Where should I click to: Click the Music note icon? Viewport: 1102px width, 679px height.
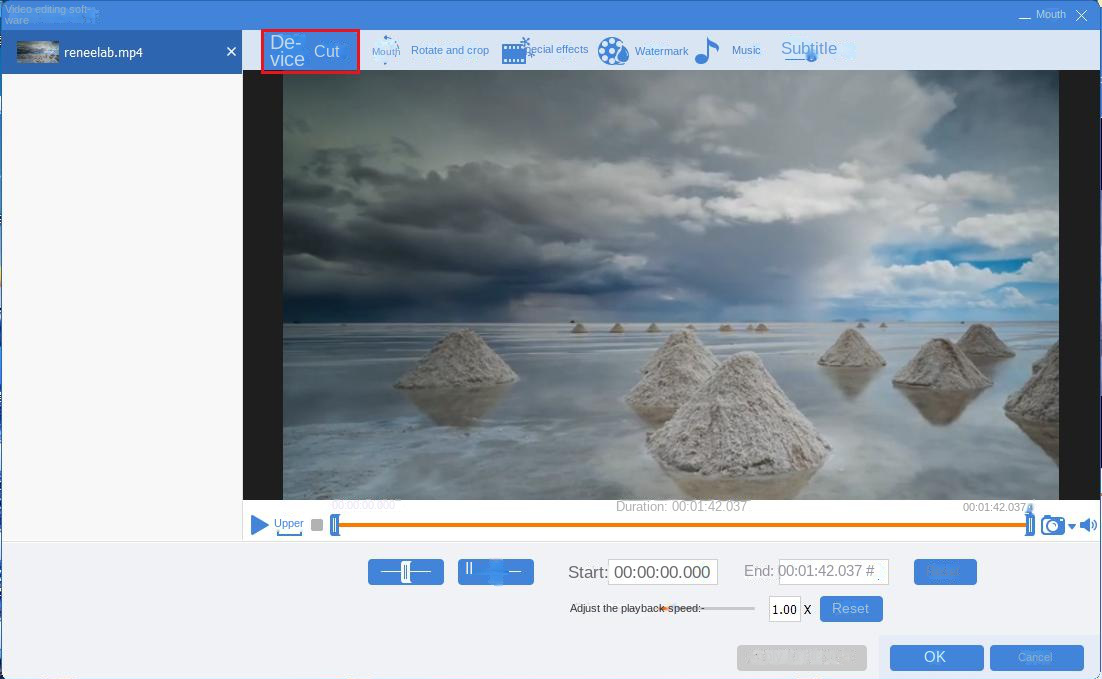point(707,51)
